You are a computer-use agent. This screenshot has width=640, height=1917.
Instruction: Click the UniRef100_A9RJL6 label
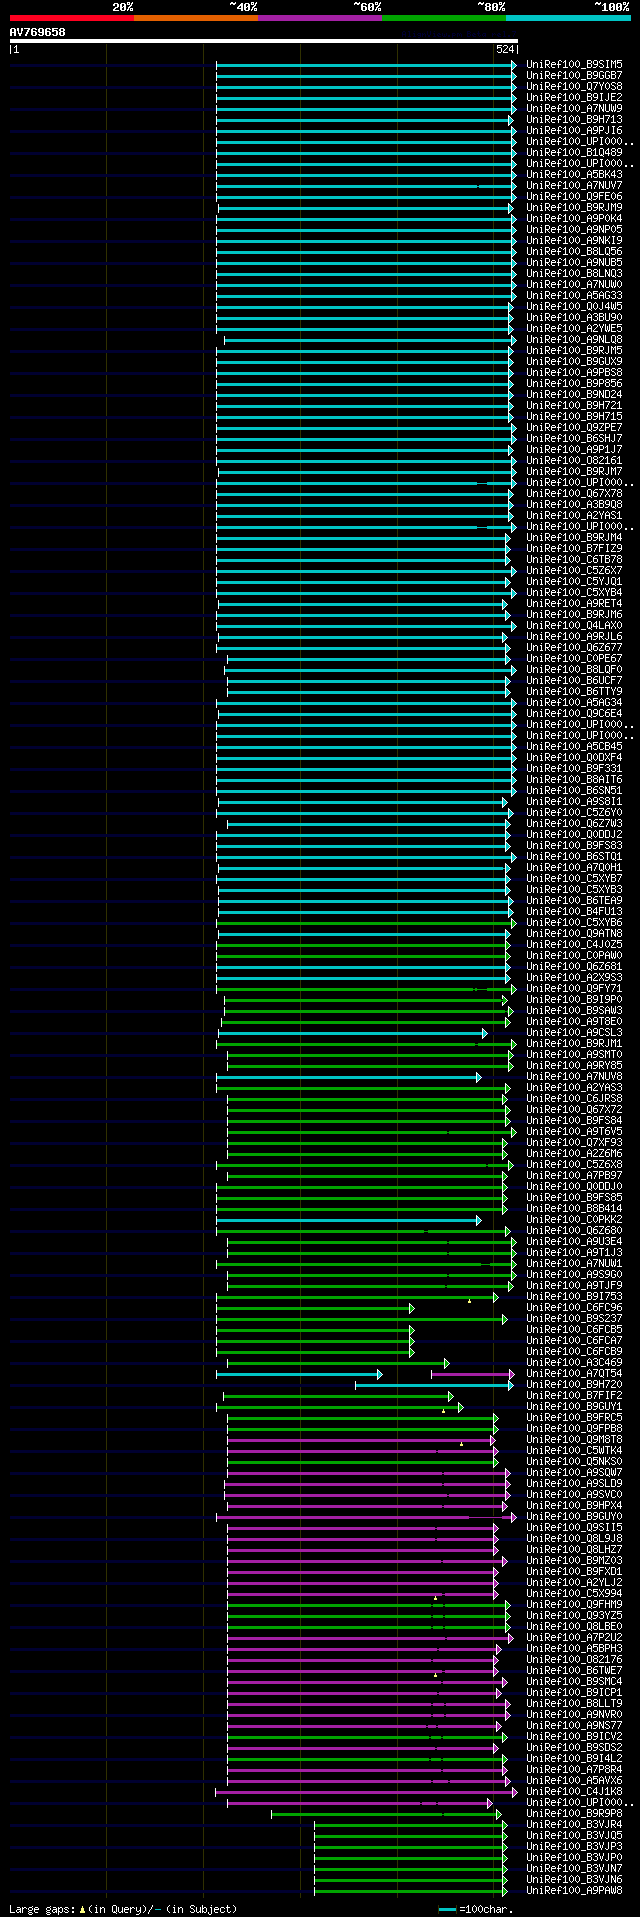point(574,636)
